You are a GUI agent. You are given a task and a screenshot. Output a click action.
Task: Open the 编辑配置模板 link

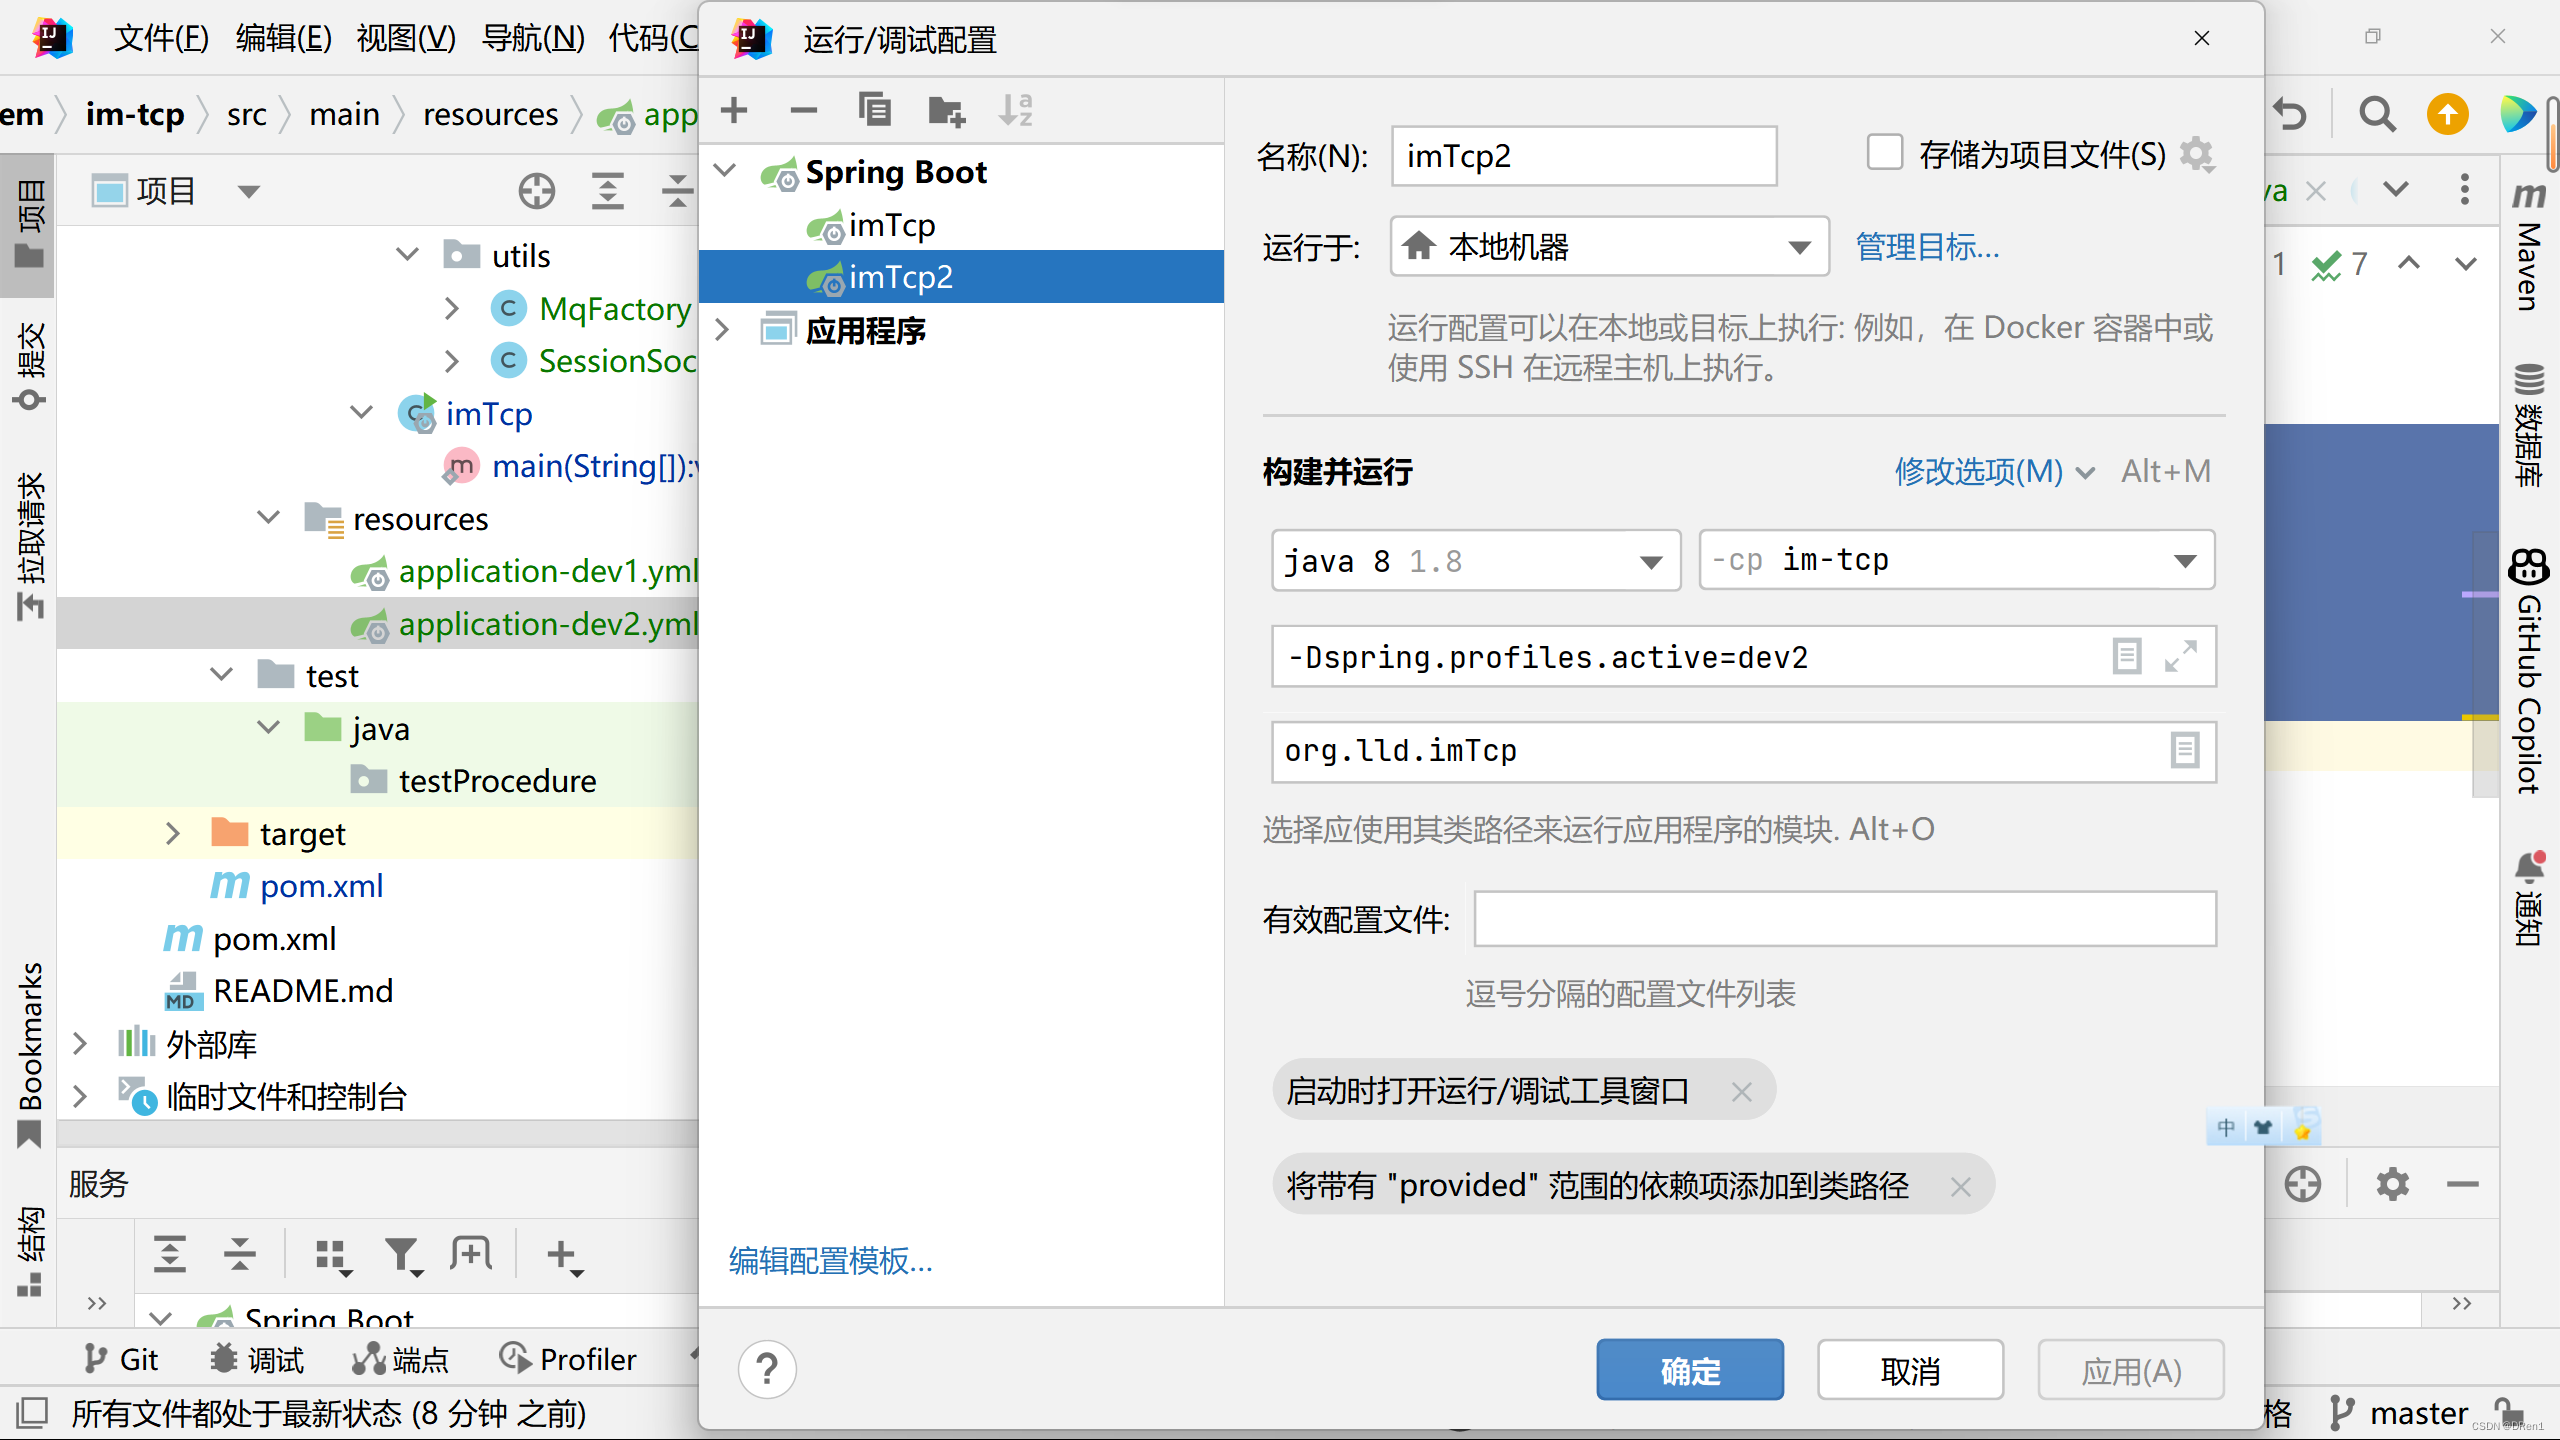(830, 1261)
